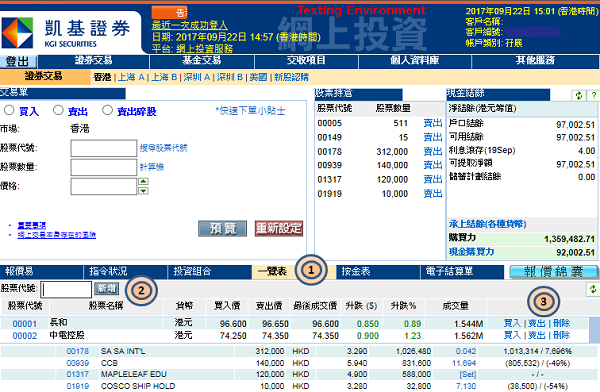Select the 買入 radio button
The width and height of the screenshot is (600, 392).
tap(9, 110)
